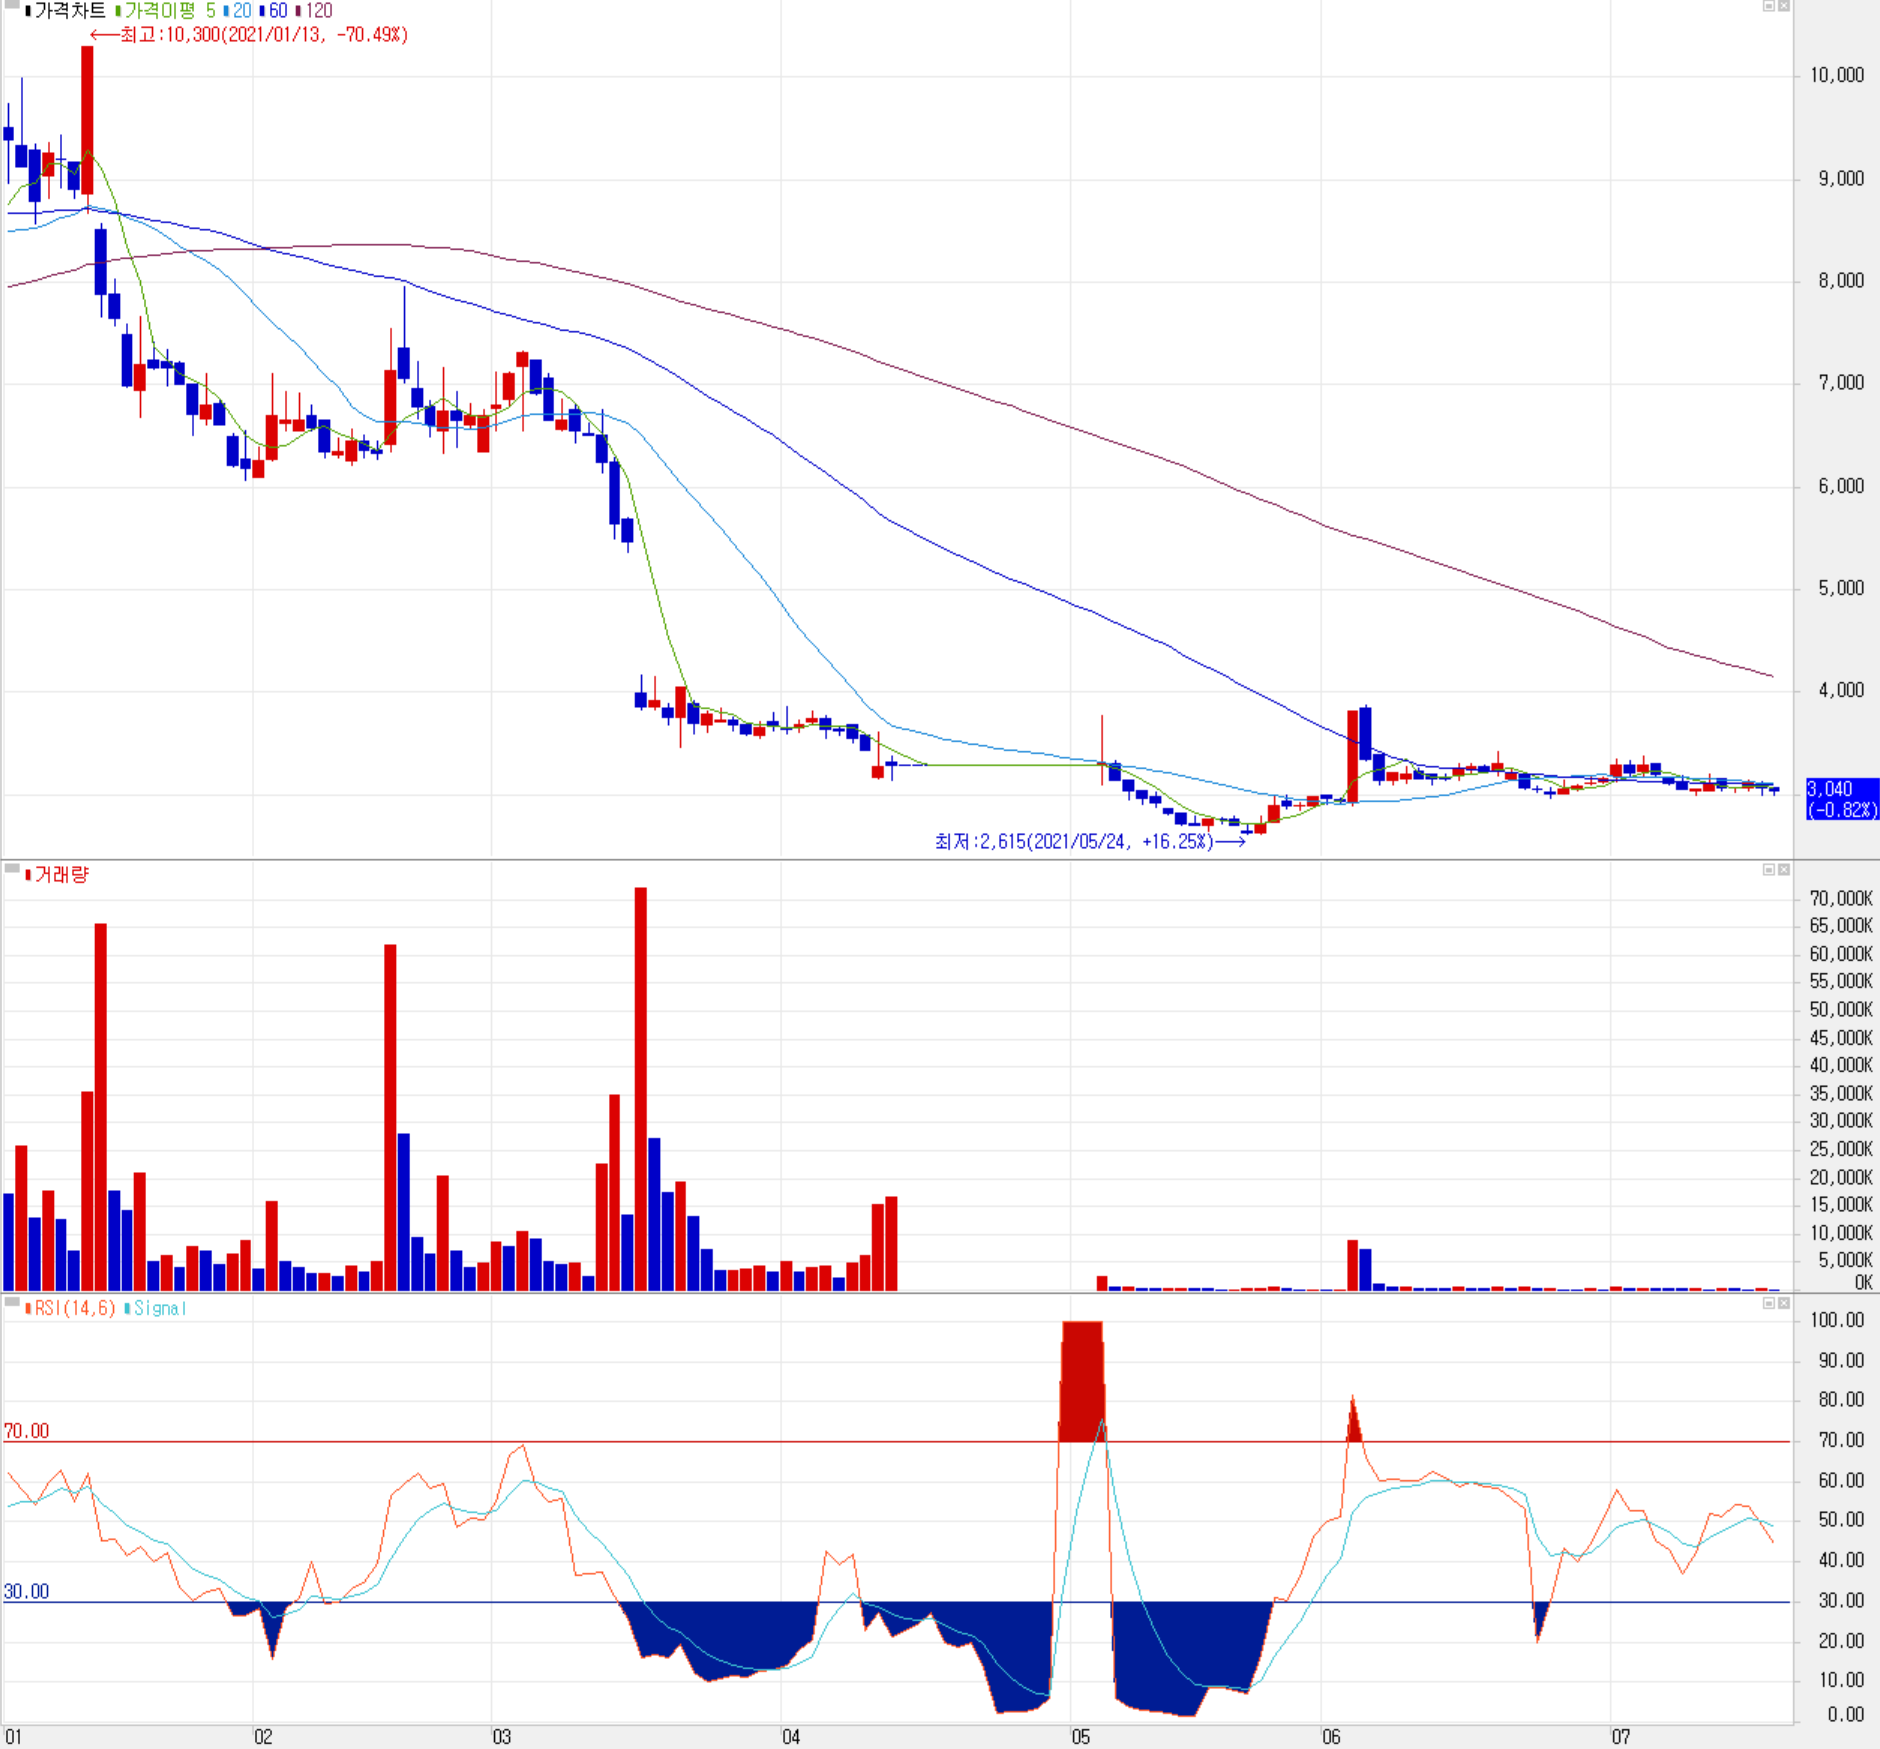Image resolution: width=1880 pixels, height=1749 pixels.
Task: Select the 120-day moving average legend
Action: 315,11
